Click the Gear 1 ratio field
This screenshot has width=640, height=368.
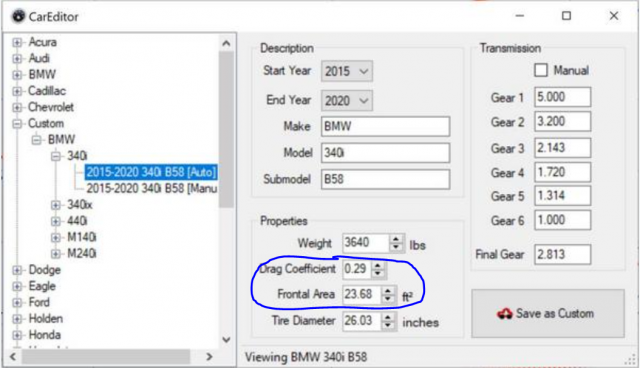coord(562,97)
